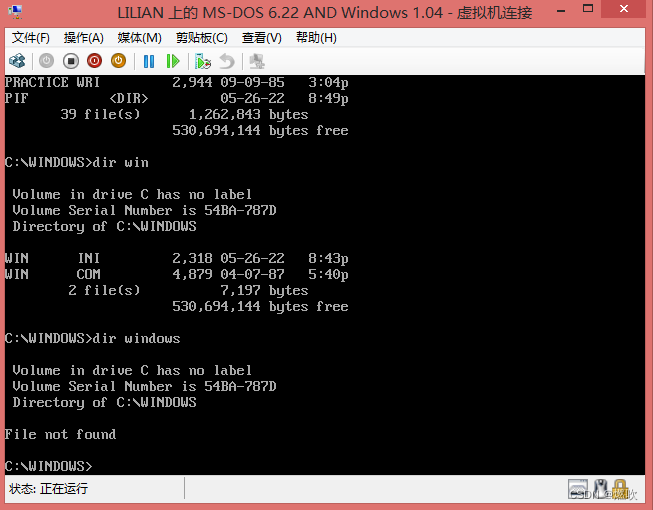Open the 剪贴板(C) menu

coord(202,38)
